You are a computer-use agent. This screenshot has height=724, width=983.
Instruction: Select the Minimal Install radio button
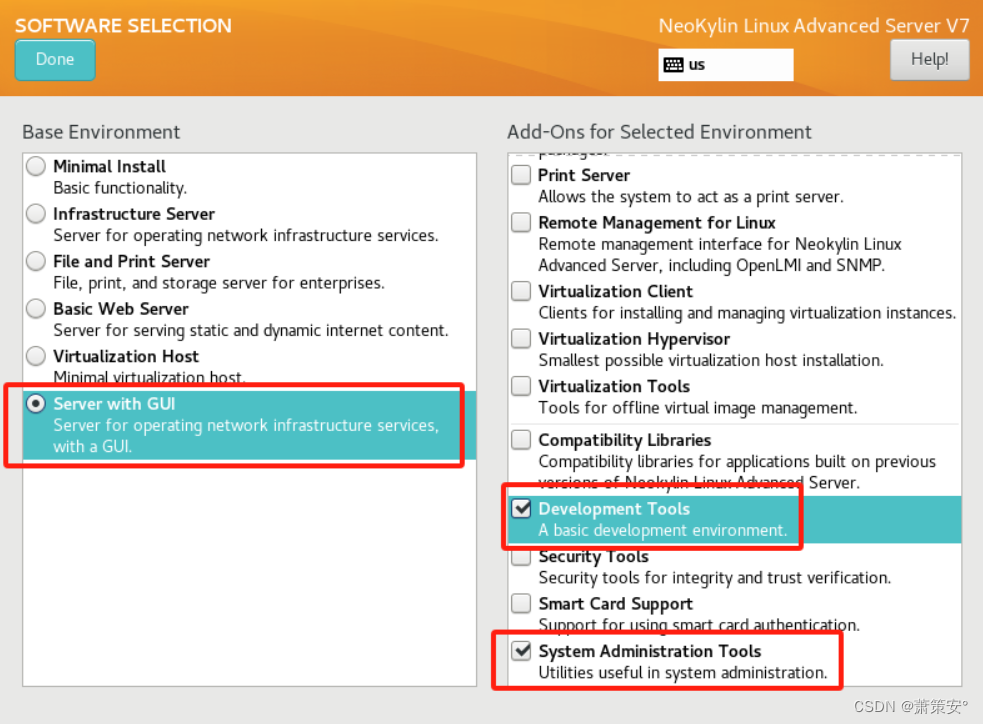[36, 166]
